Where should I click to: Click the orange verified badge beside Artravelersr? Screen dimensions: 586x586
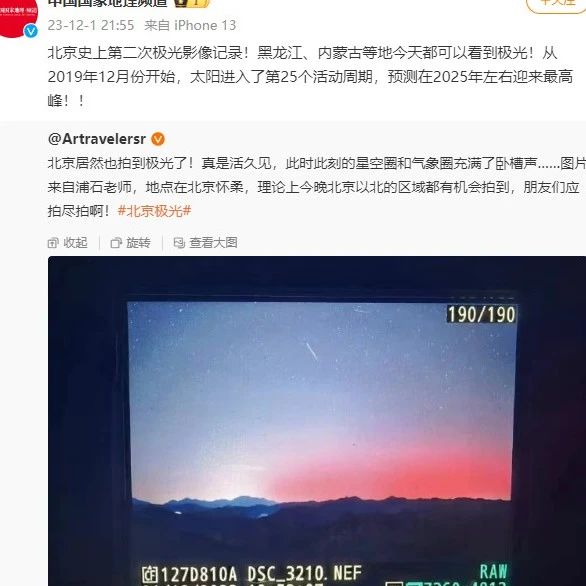coord(158,139)
